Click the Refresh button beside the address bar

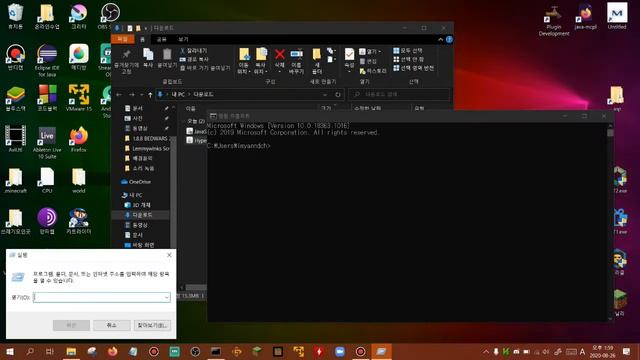click(338, 95)
